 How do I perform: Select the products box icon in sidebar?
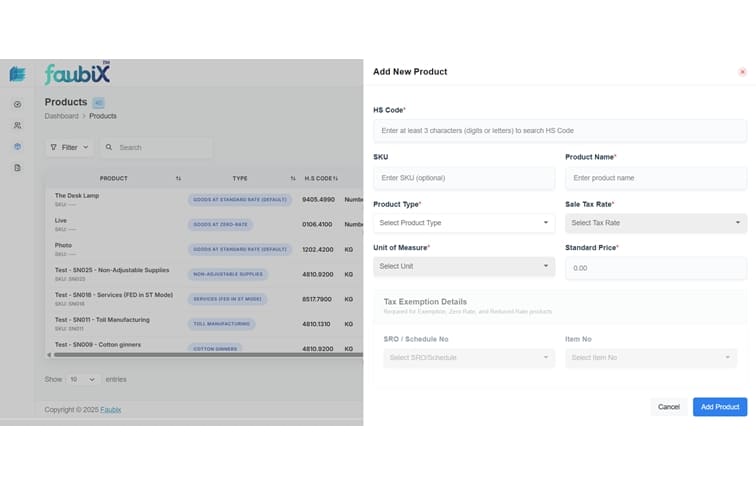click(x=17, y=146)
